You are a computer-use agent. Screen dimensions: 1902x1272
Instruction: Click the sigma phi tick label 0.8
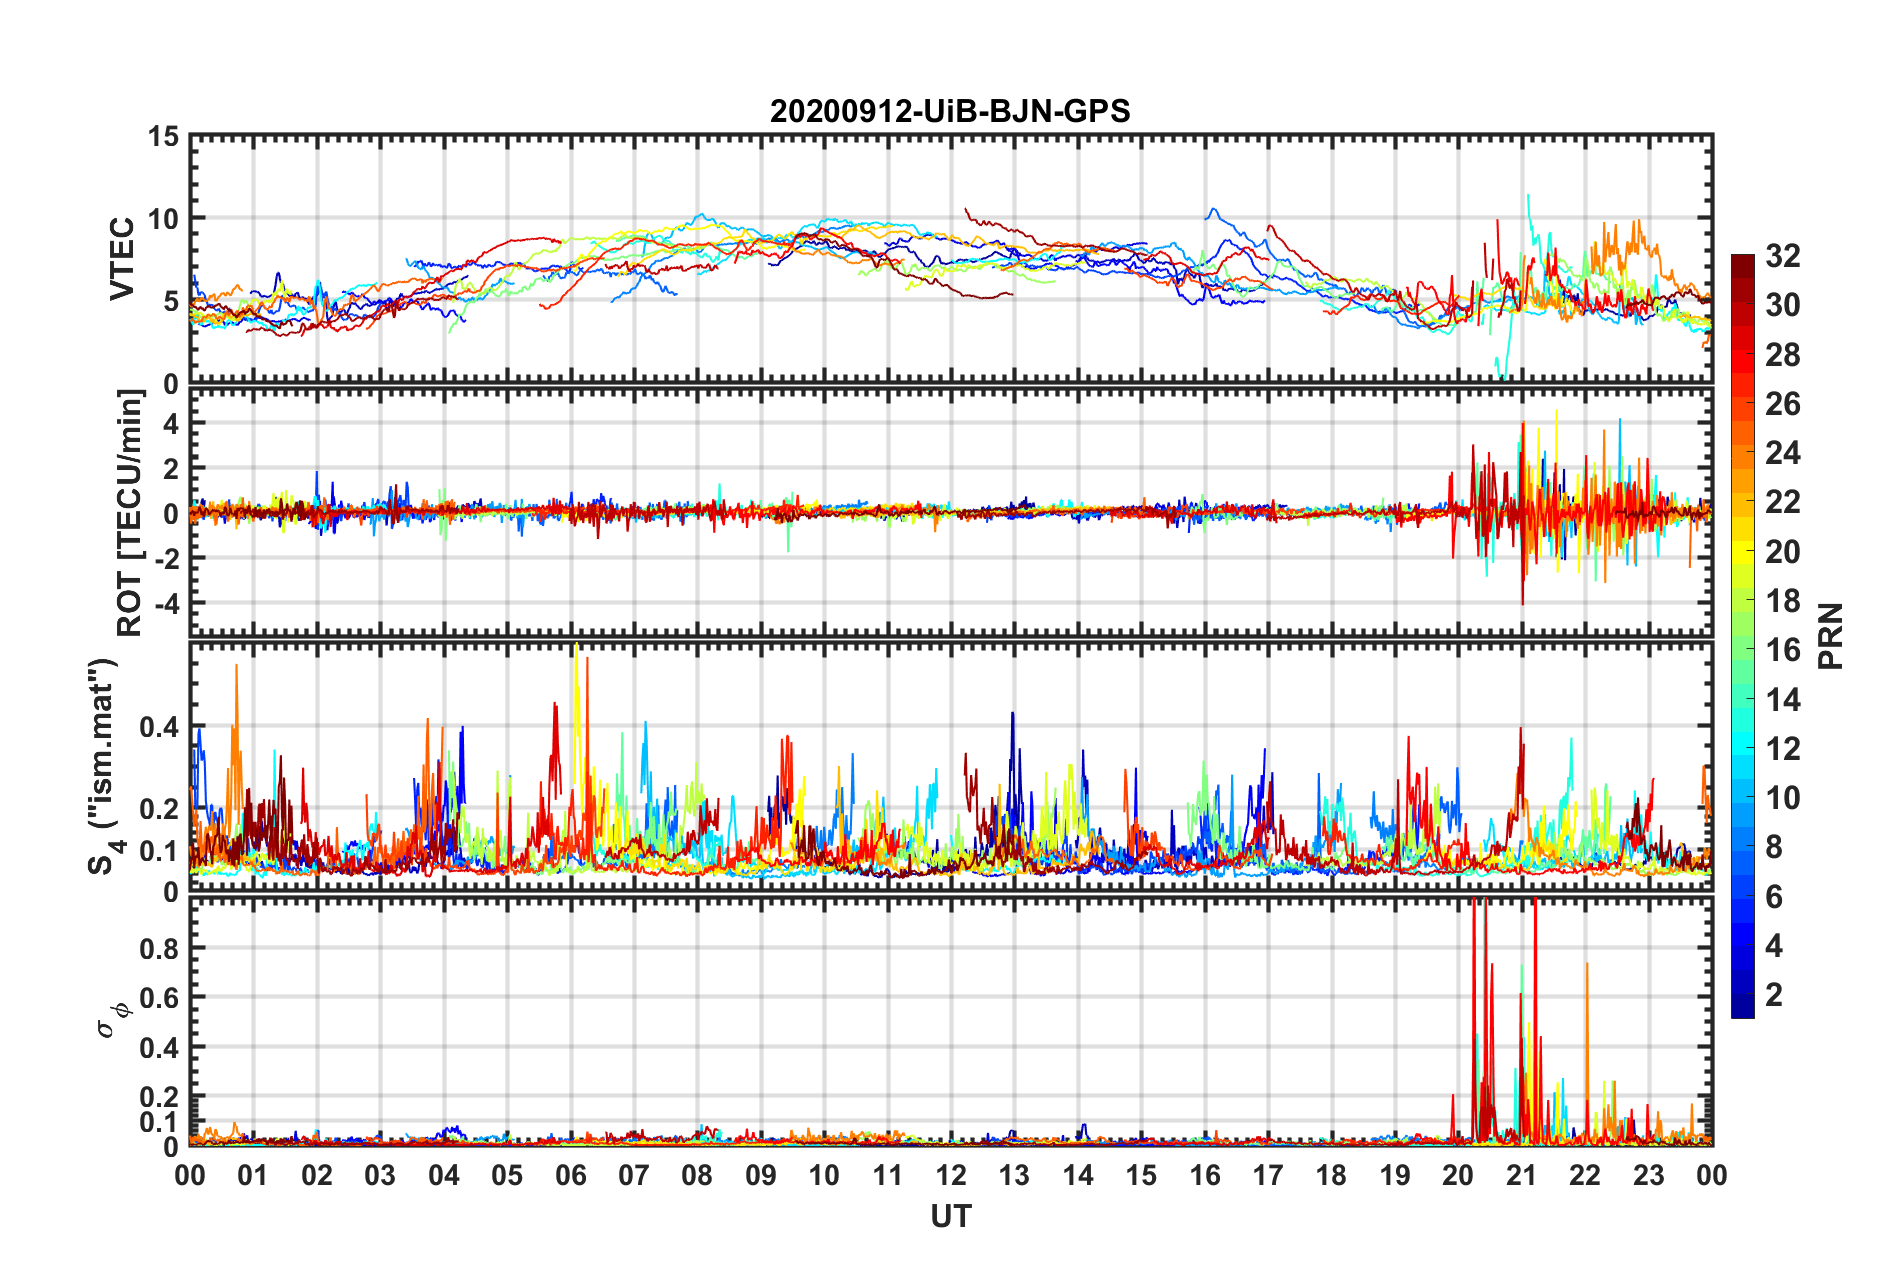pyautogui.click(x=162, y=948)
